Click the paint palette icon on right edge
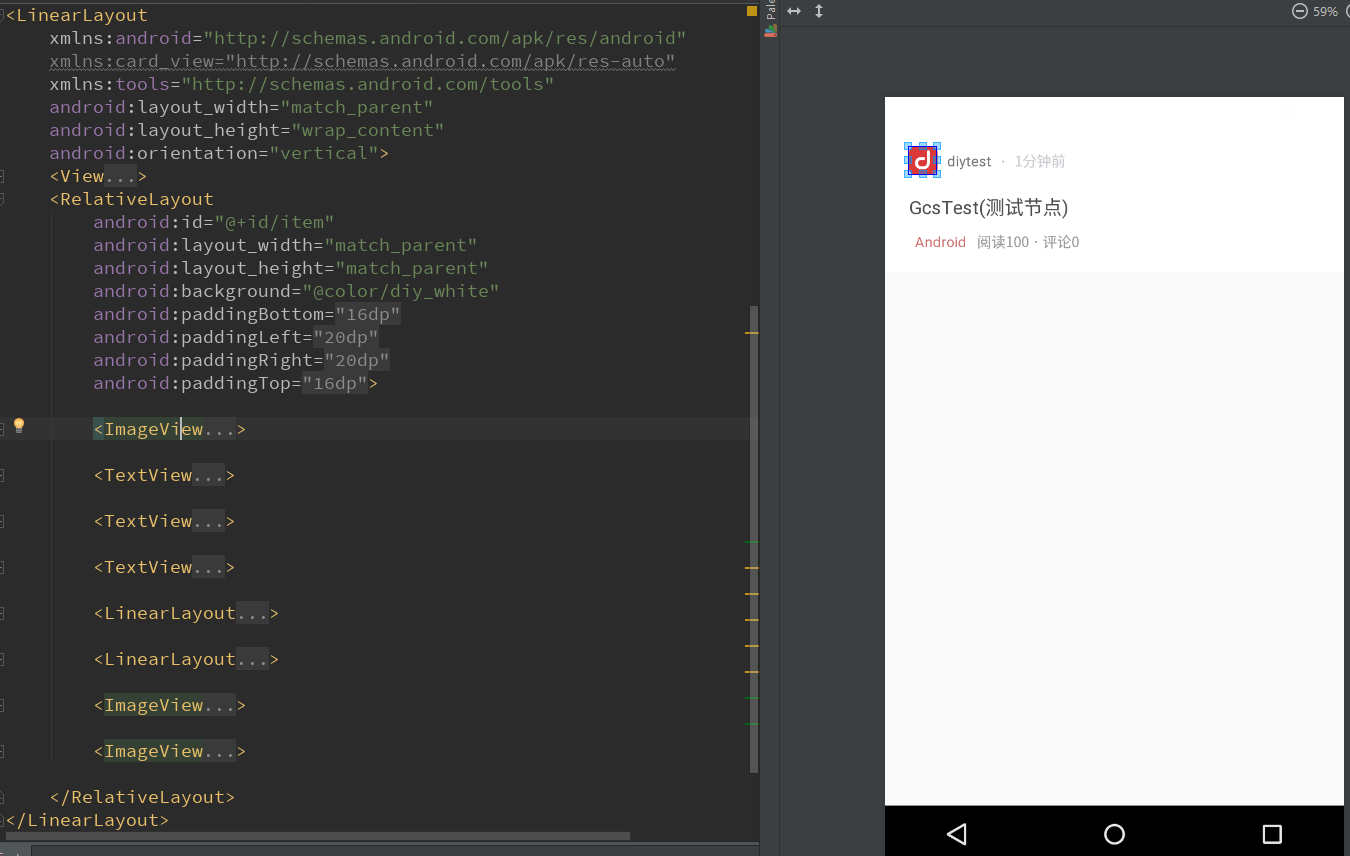 [x=770, y=31]
